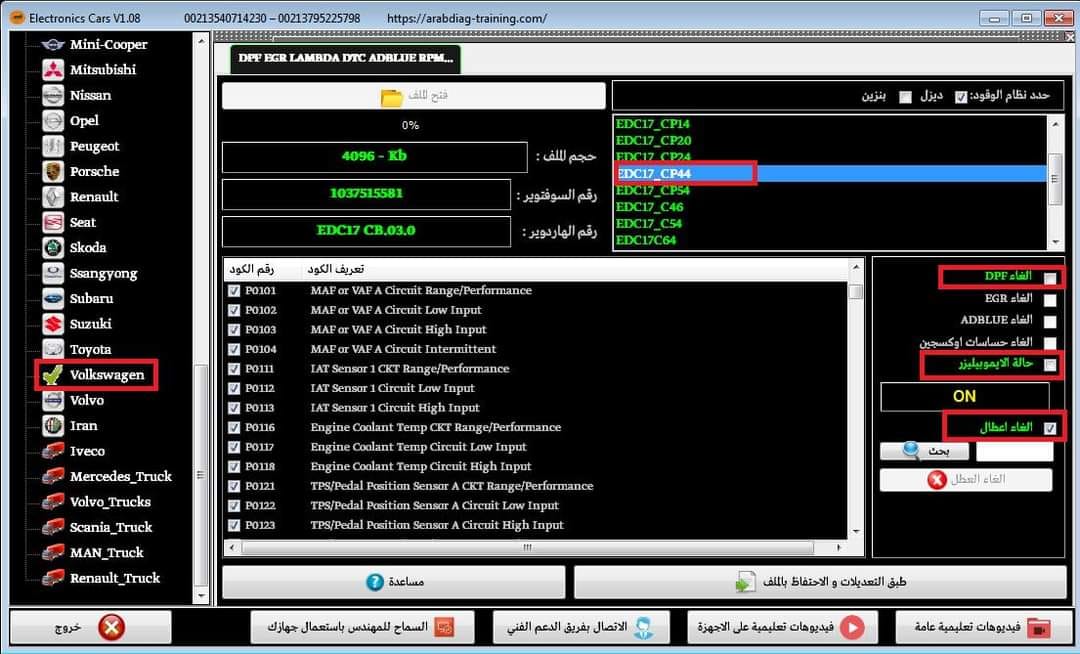Choose the Opel logo icon

coord(53,121)
